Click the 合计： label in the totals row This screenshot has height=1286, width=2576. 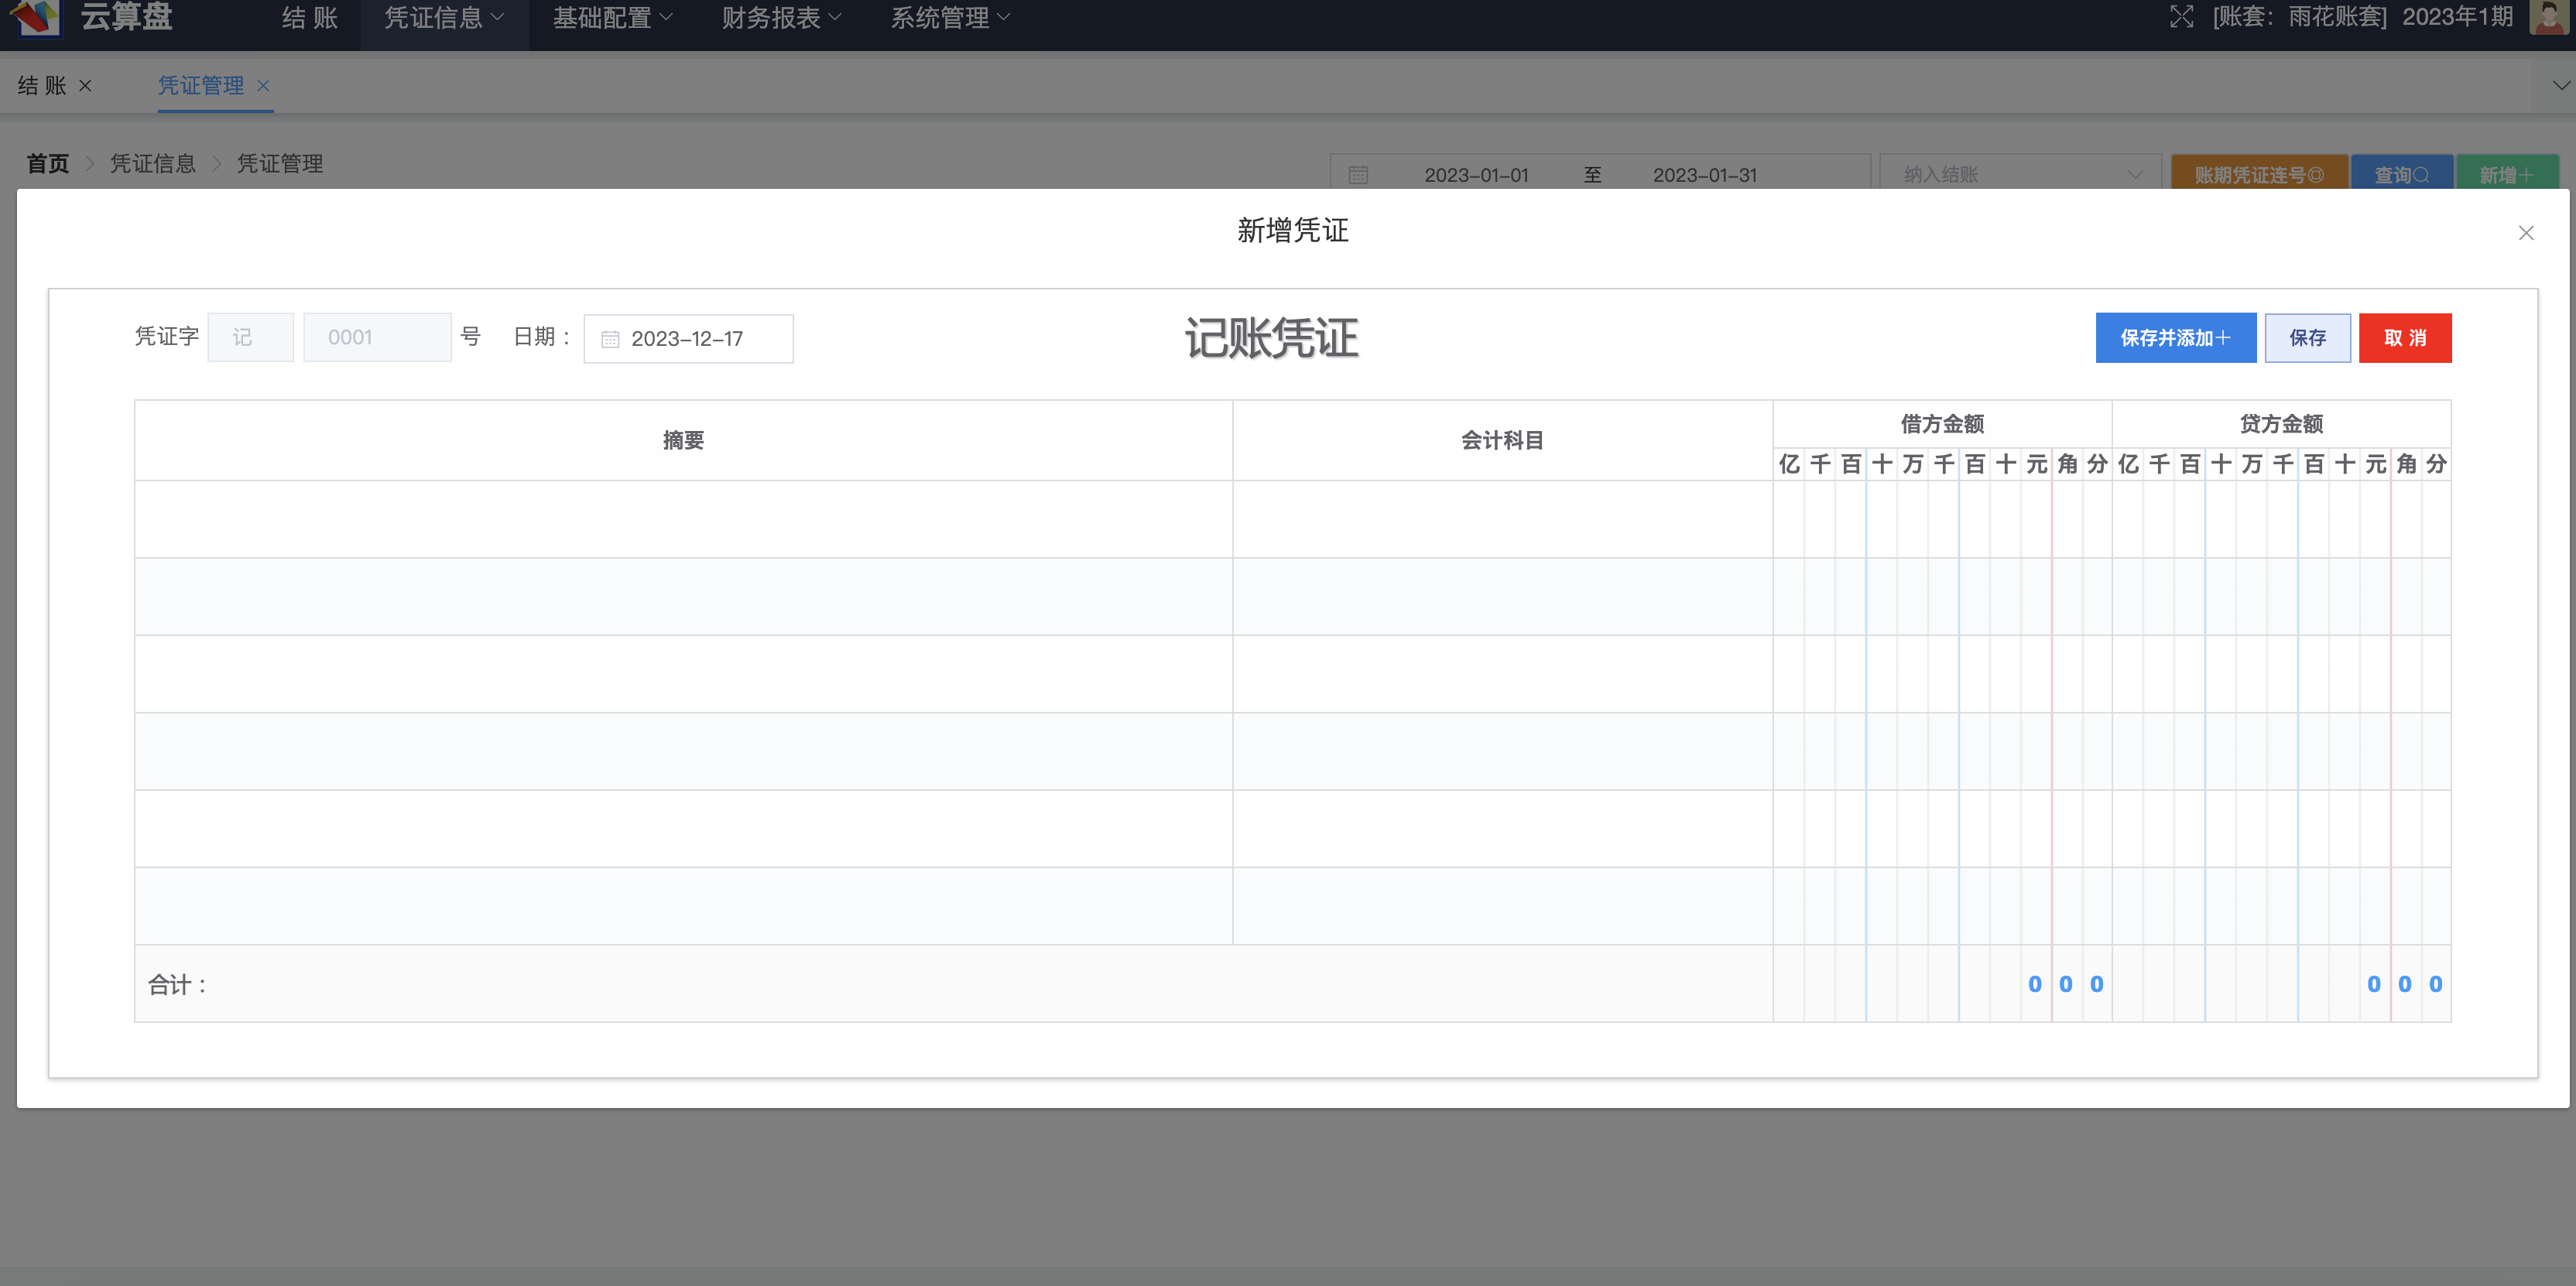[179, 985]
